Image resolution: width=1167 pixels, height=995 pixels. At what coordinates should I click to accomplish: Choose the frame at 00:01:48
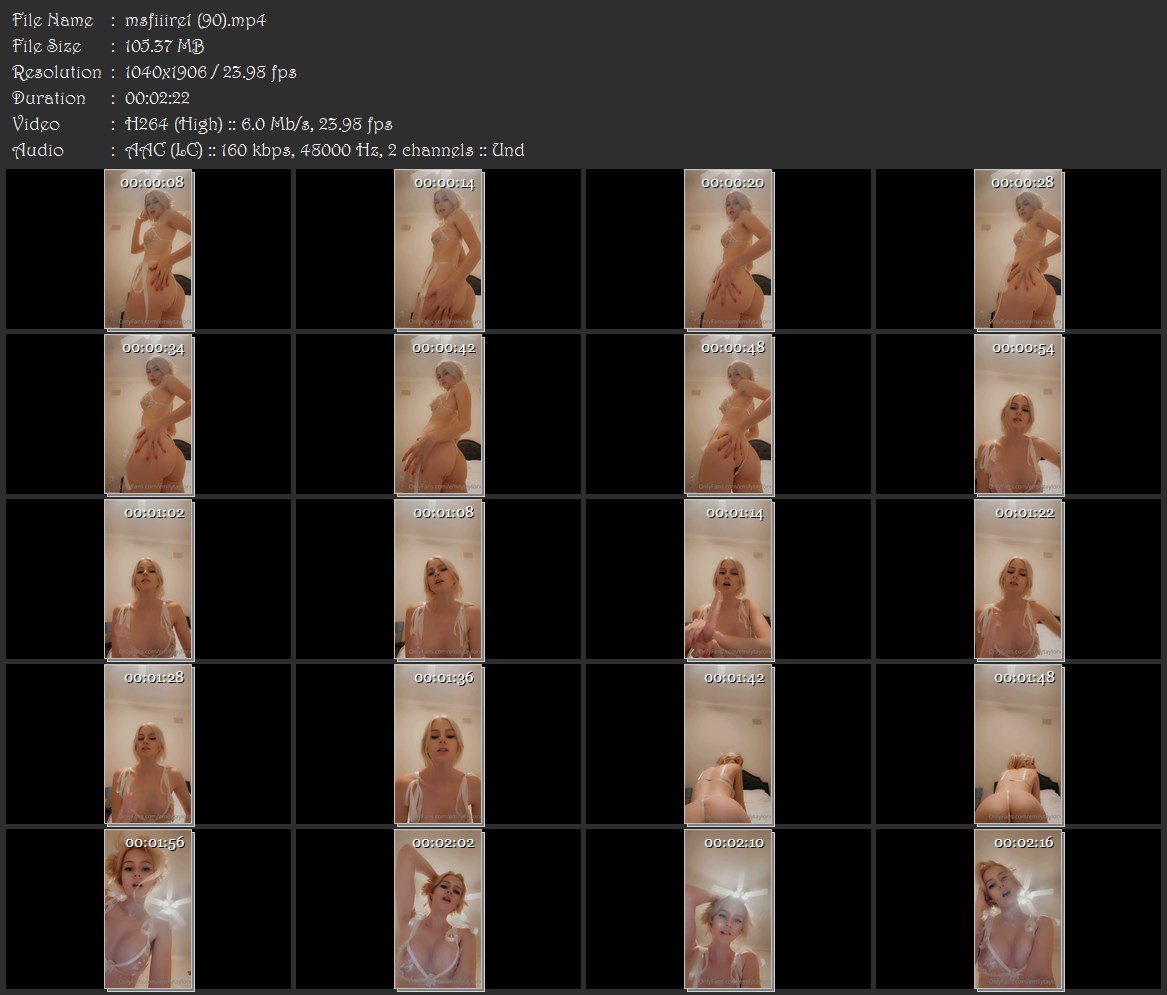pos(1019,745)
